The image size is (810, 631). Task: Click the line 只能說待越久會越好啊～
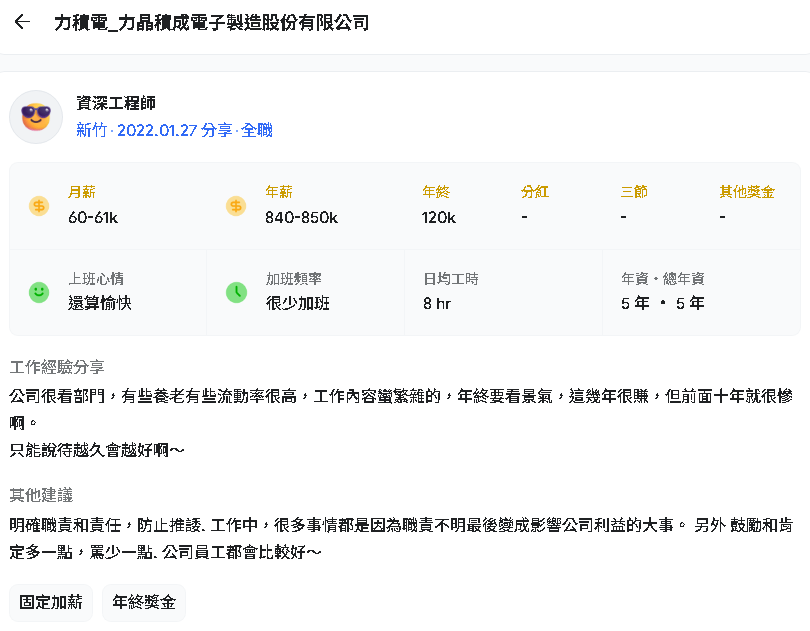coord(97,450)
